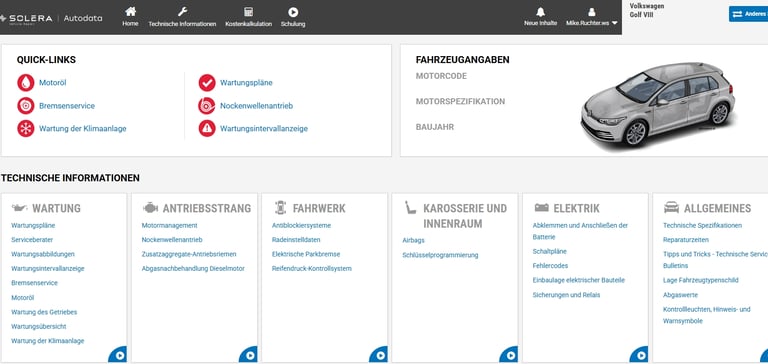Open Sicherungen und Relais link
Image resolution: width=768 pixels, height=364 pixels.
click(566, 295)
